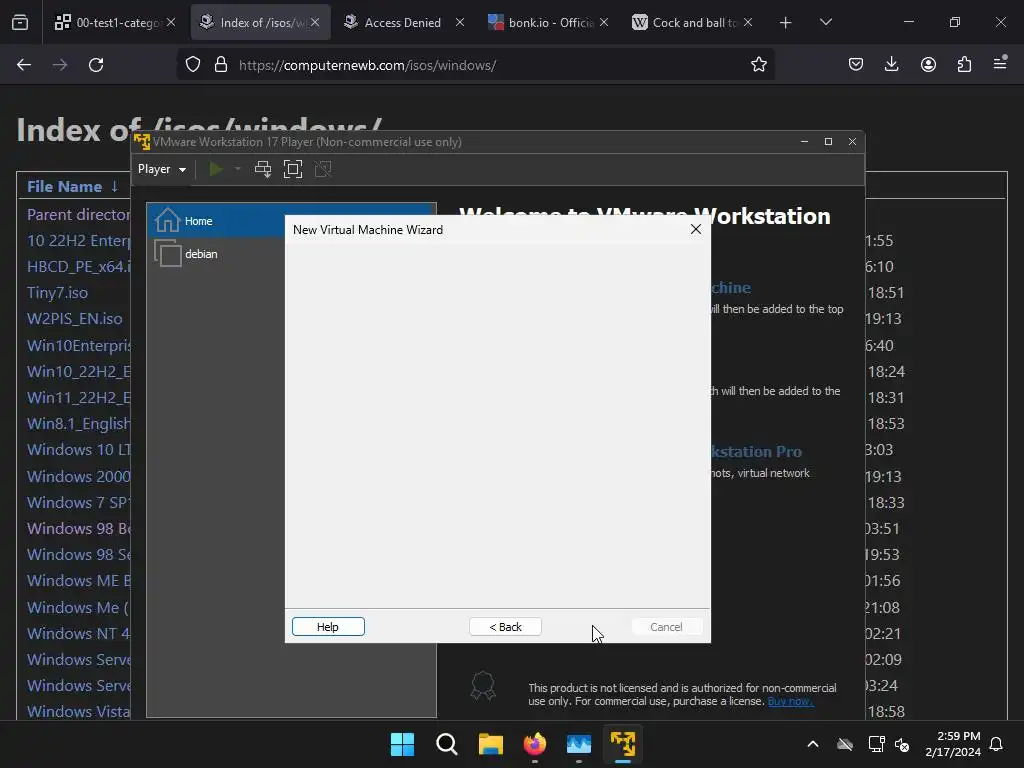Screen dimensions: 1024x768
Task: Open Save to Pocket icon in toolbar
Action: [x=856, y=64]
